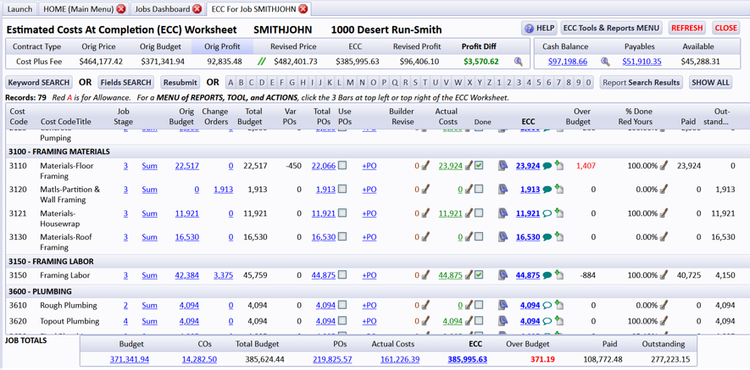Click the Keyword SEARCH button

tap(39, 82)
